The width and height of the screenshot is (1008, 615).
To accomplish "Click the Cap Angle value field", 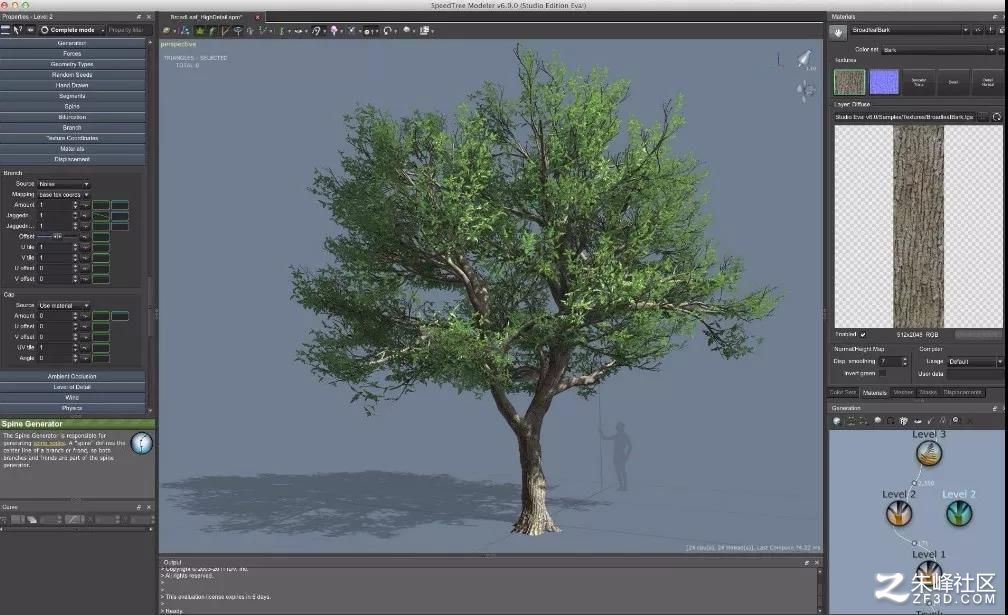I will click(x=55, y=358).
